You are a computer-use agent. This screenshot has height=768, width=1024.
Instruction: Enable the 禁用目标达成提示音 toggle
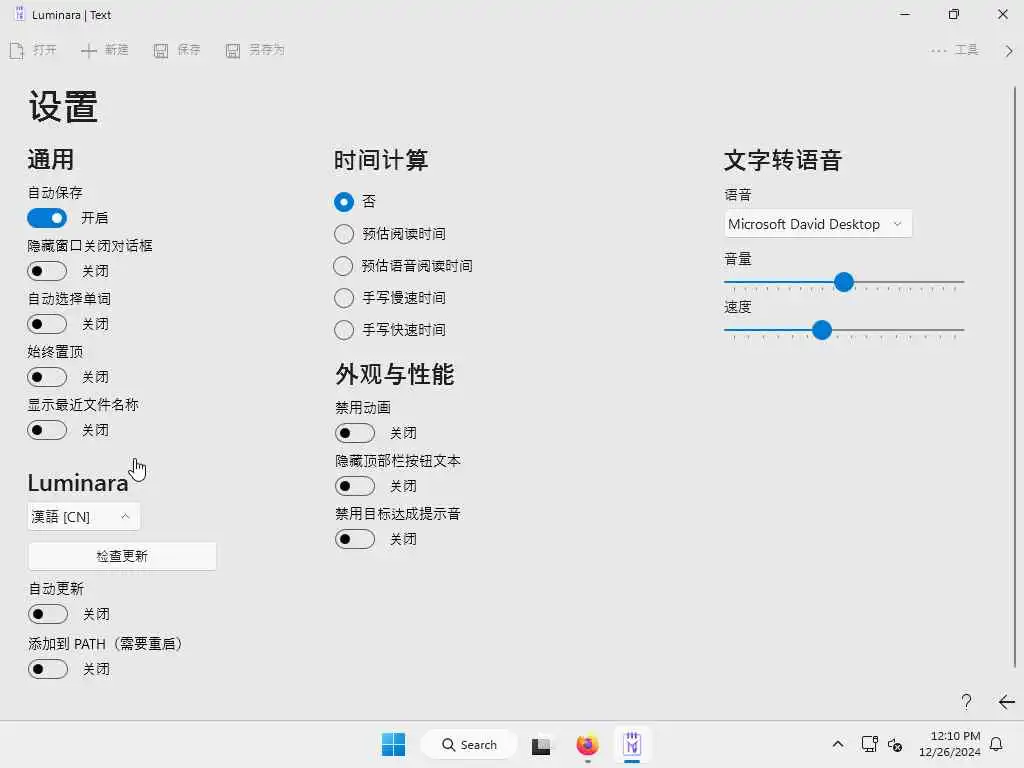(355, 539)
